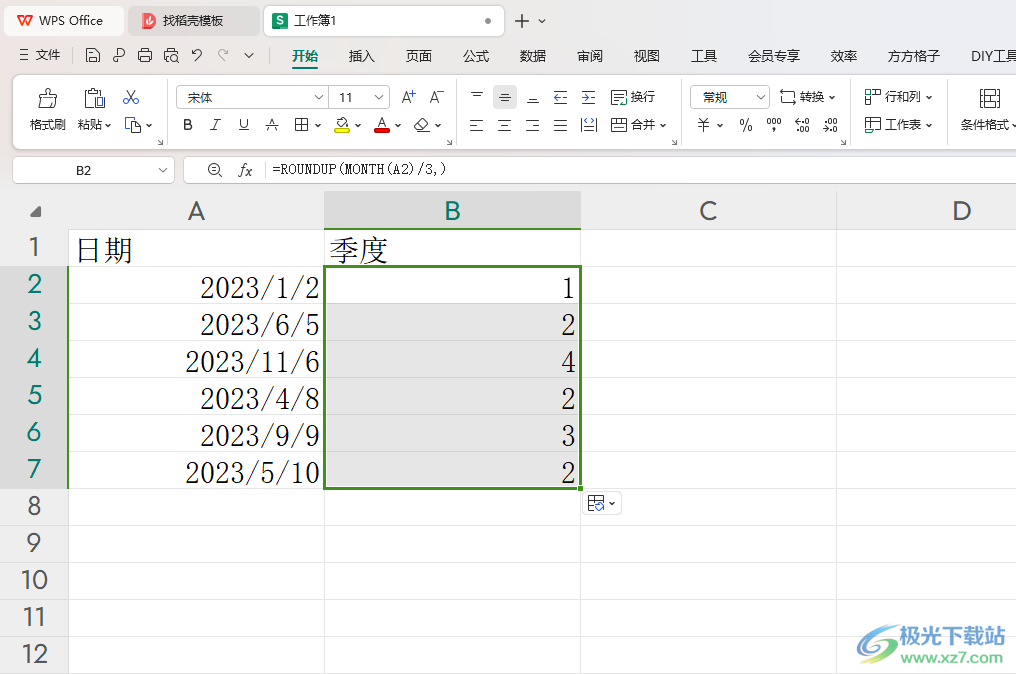Click the Print icon in quick toolbar
The height and width of the screenshot is (674, 1016).
click(145, 56)
